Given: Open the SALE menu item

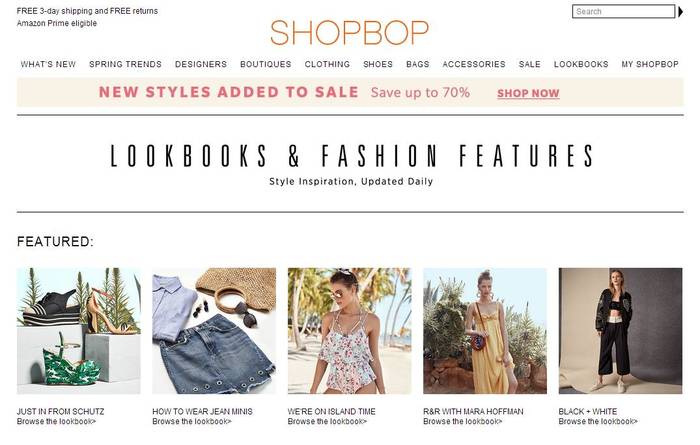Looking at the screenshot, I should (529, 64).
